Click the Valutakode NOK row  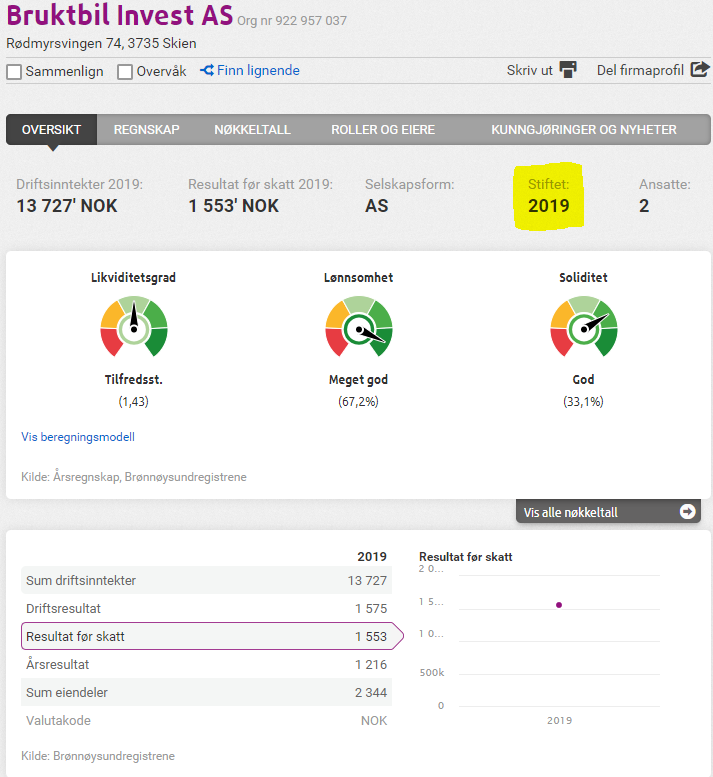[207, 721]
